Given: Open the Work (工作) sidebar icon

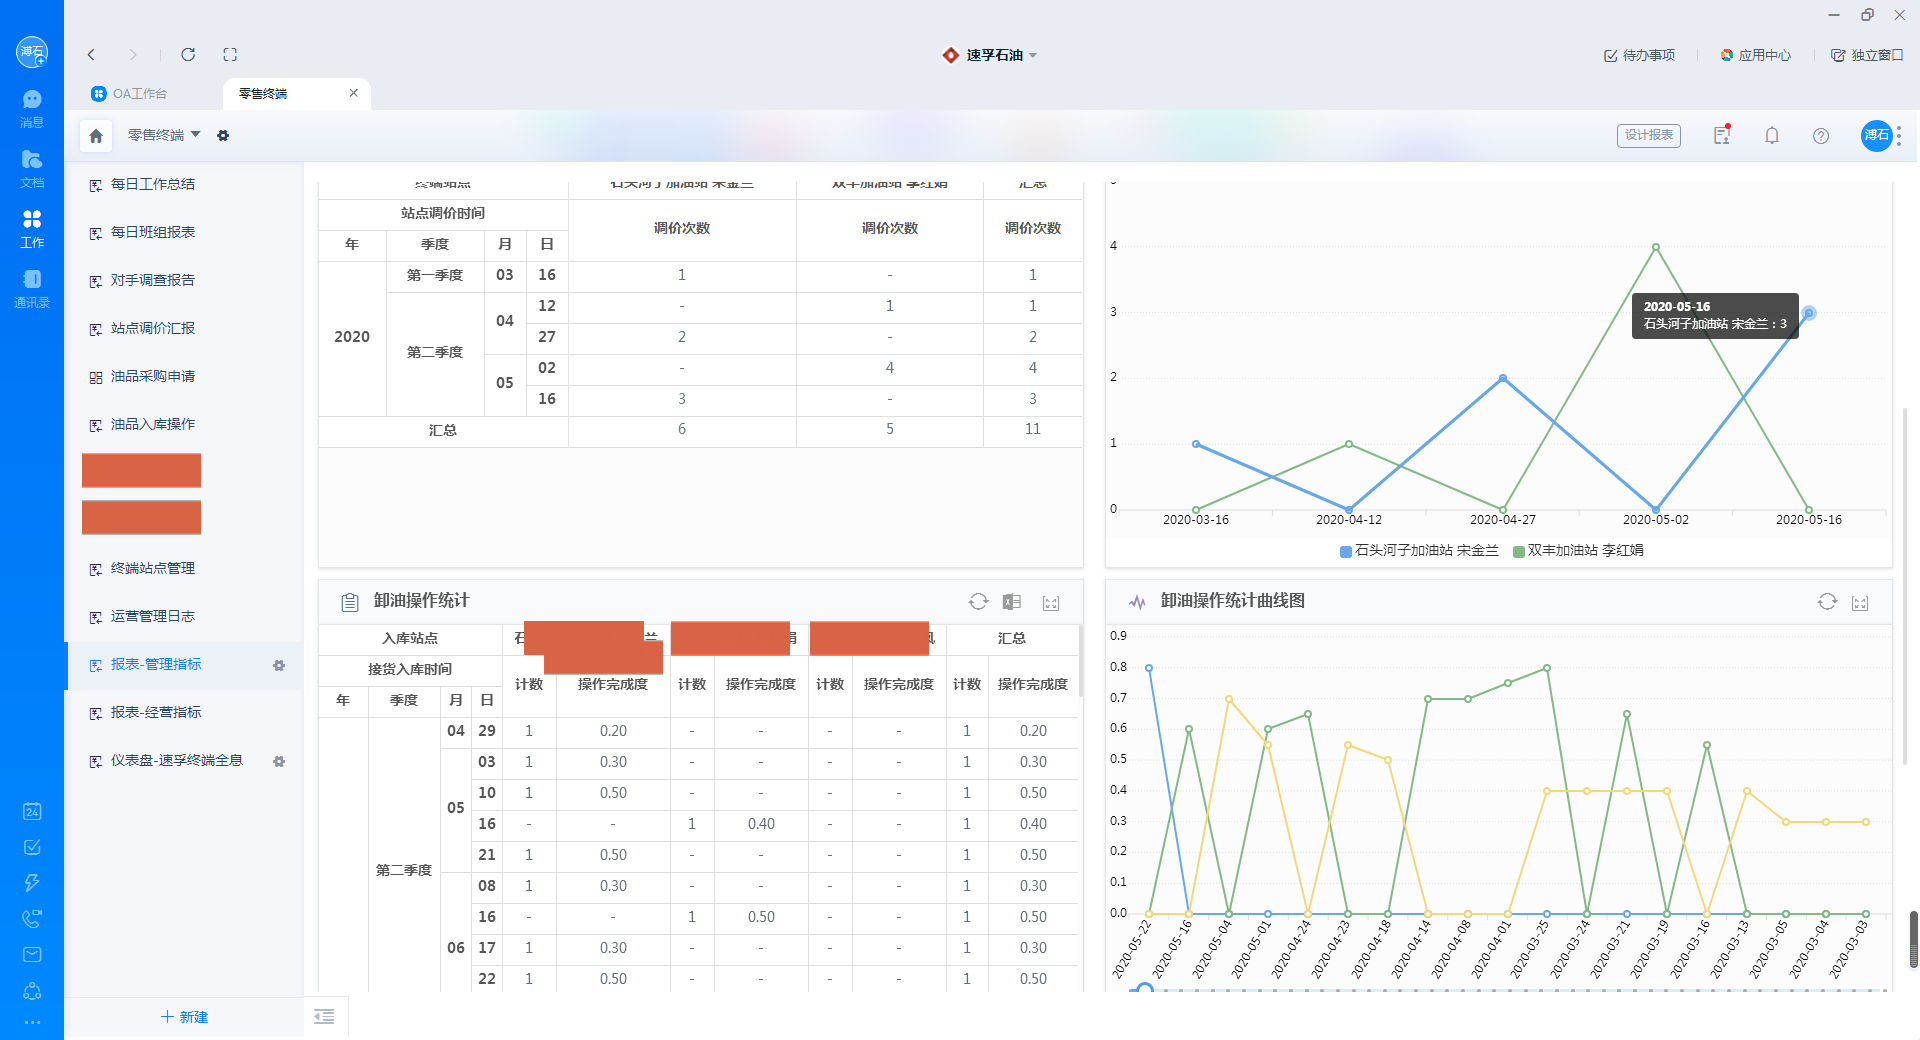Looking at the screenshot, I should tap(32, 229).
